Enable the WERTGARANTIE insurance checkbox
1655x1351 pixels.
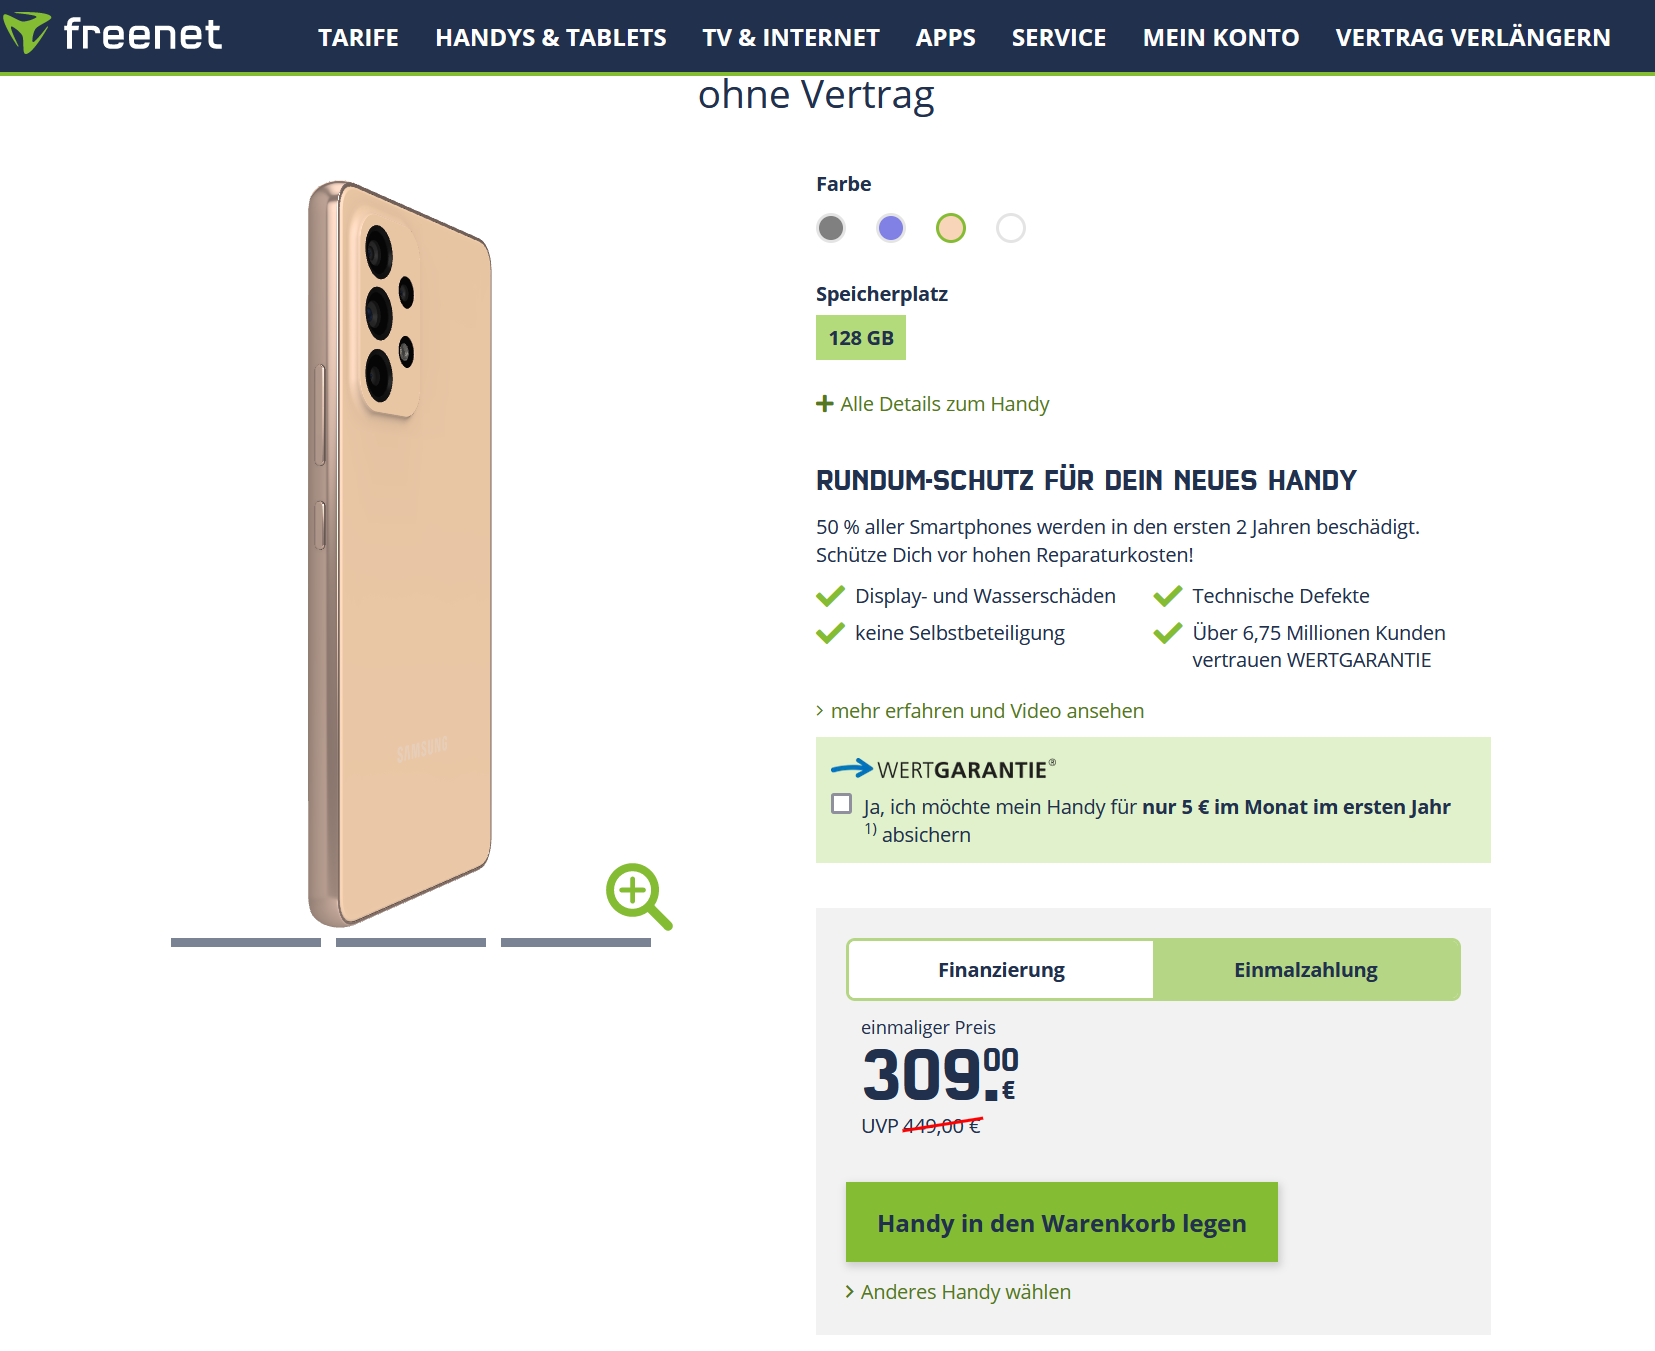(842, 804)
